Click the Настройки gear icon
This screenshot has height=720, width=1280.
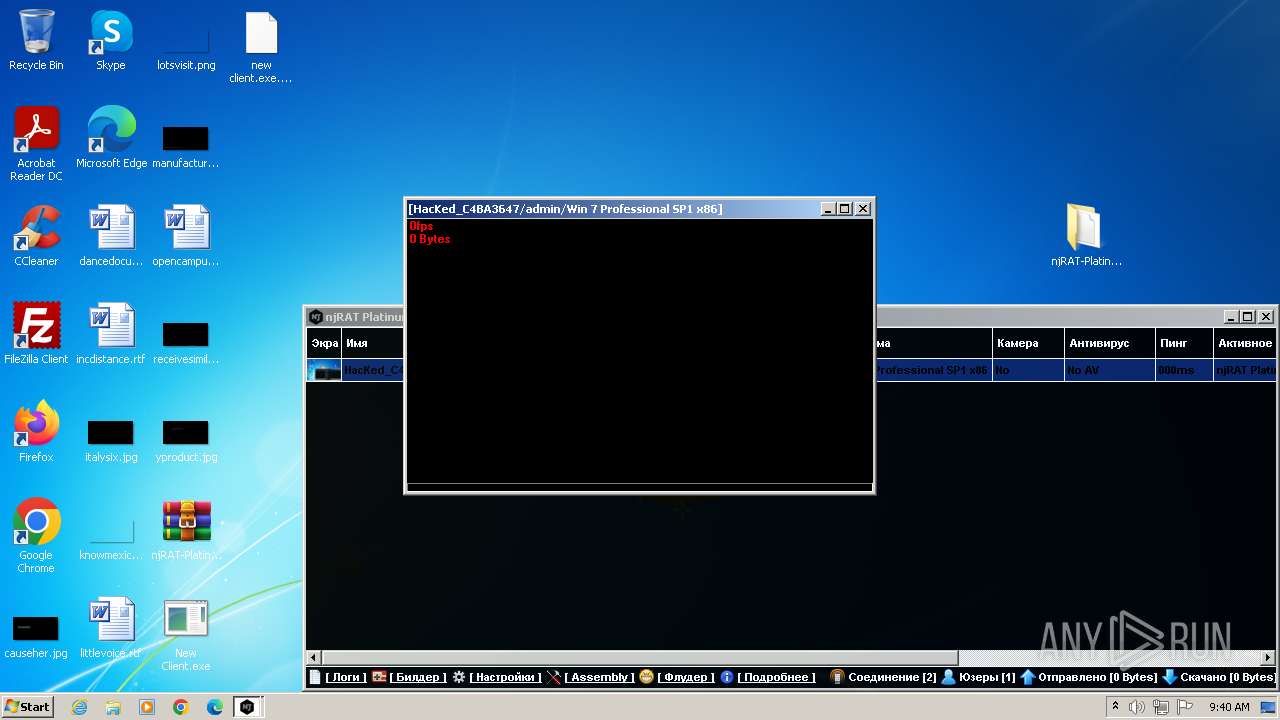[459, 677]
